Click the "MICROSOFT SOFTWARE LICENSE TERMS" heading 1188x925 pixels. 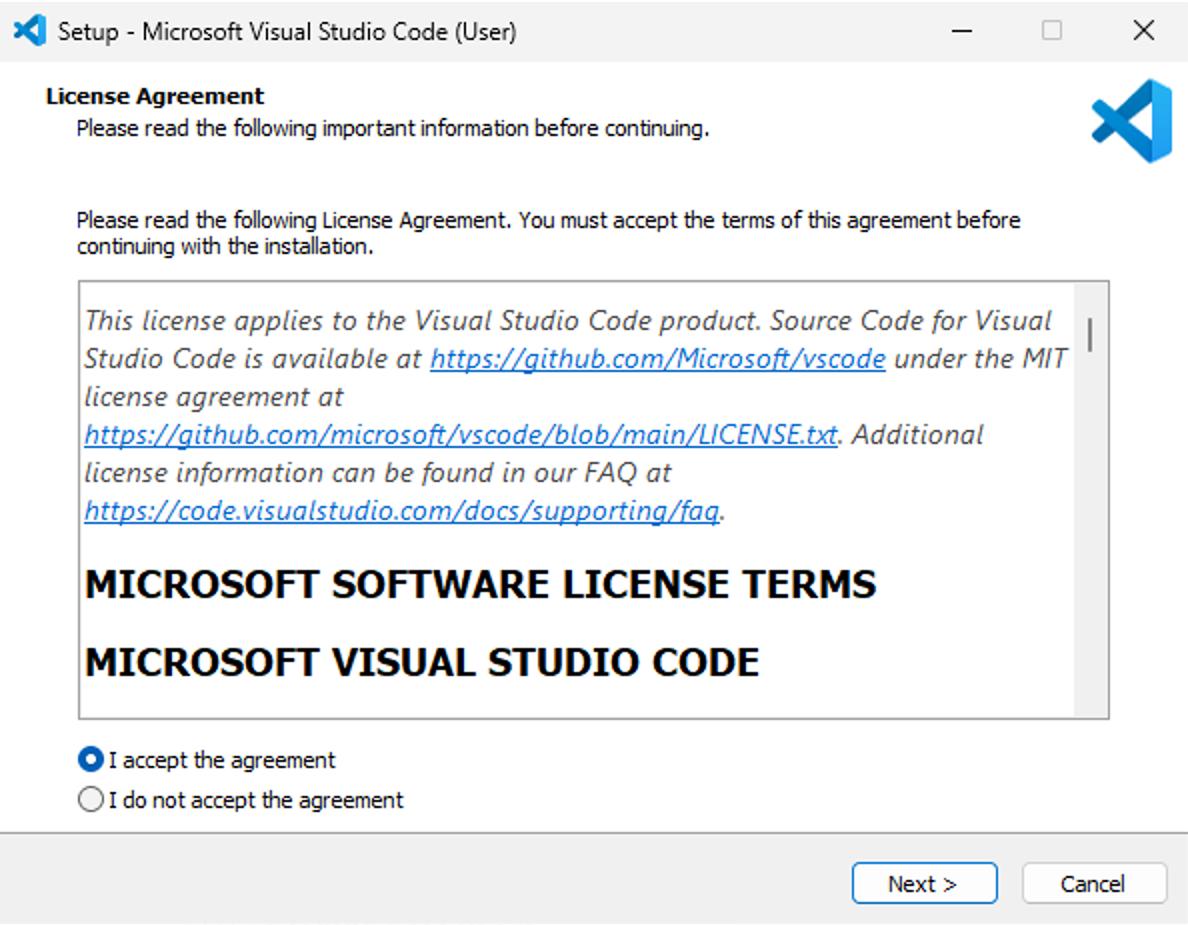click(480, 585)
